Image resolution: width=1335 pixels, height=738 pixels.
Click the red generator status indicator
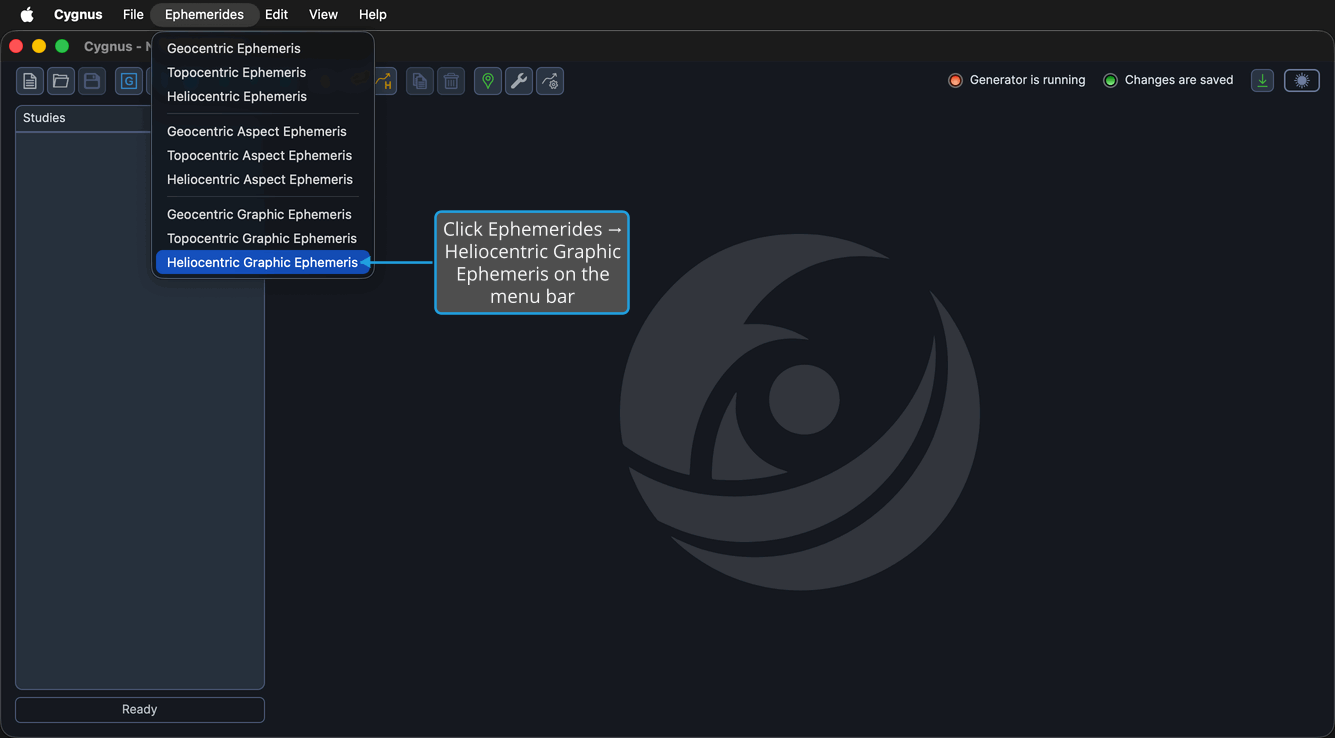tap(955, 80)
